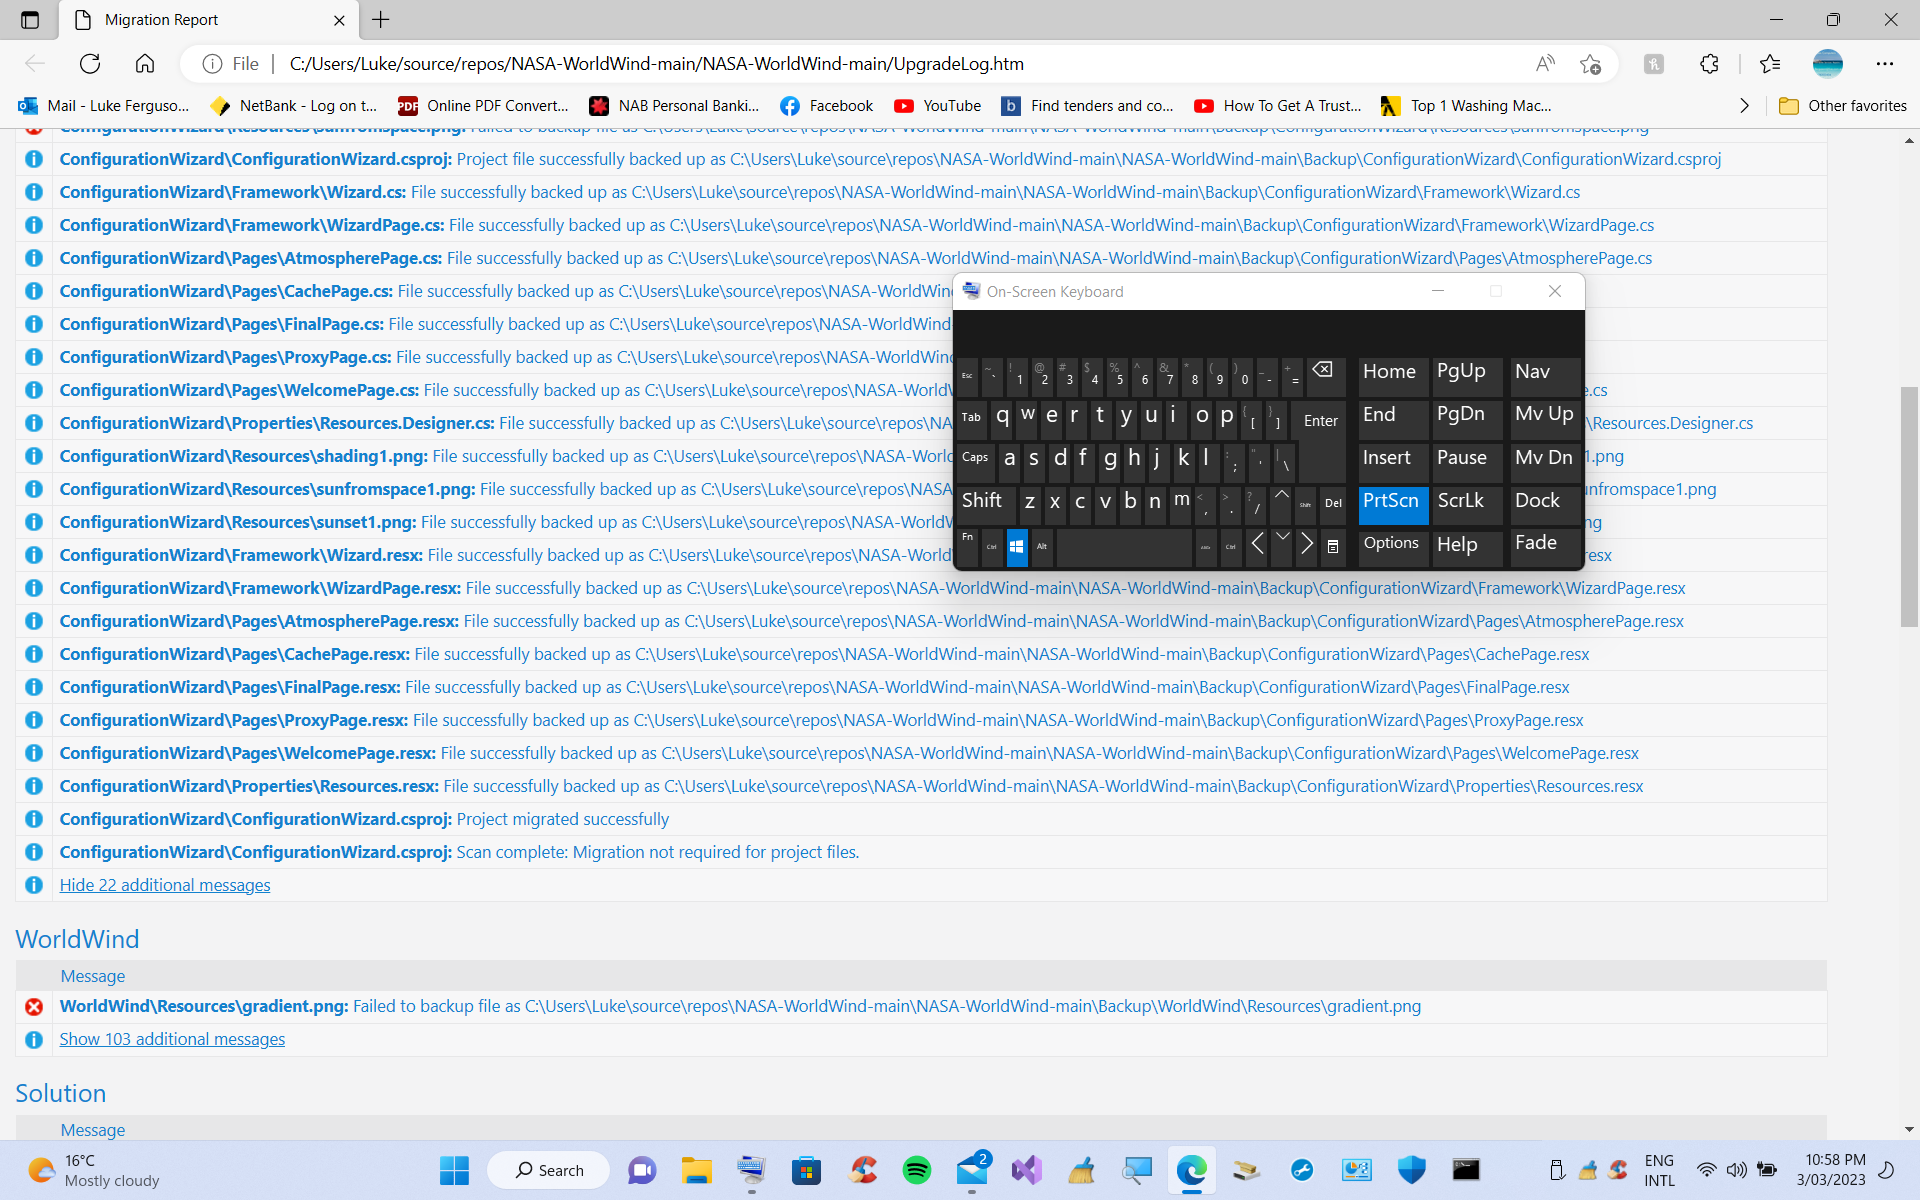Viewport: 1920px width, 1200px height.
Task: Add this page to favorites
Action: [x=1590, y=64]
